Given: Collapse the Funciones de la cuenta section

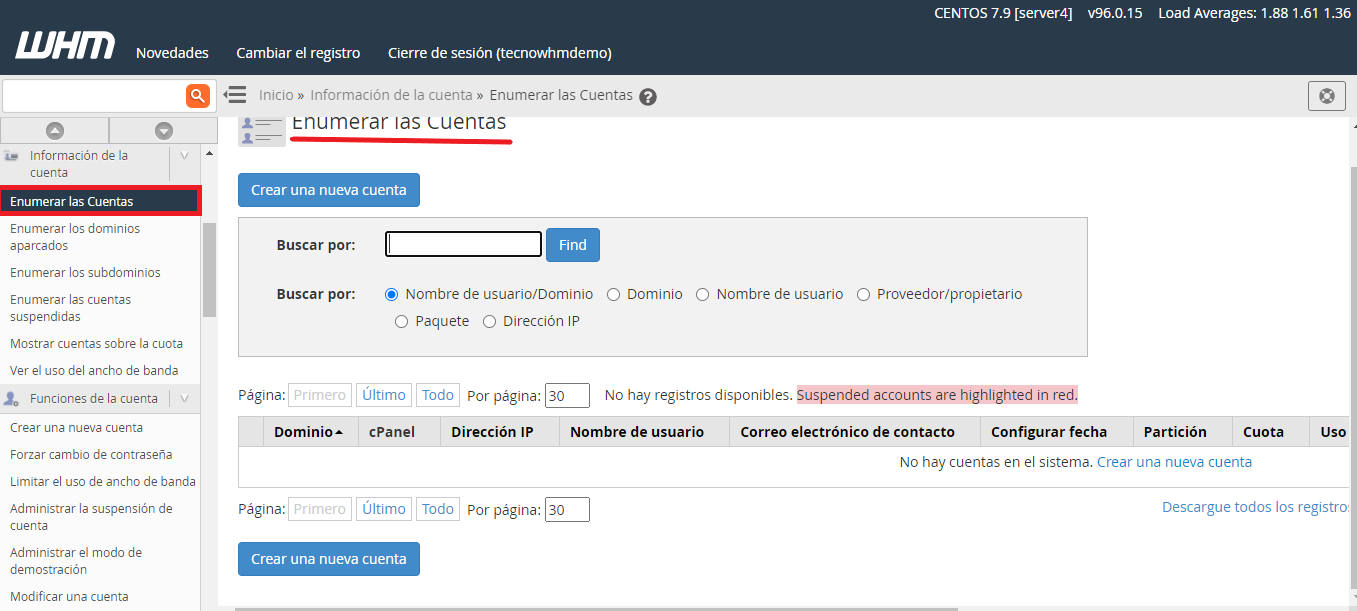Looking at the screenshot, I should click(x=184, y=399).
